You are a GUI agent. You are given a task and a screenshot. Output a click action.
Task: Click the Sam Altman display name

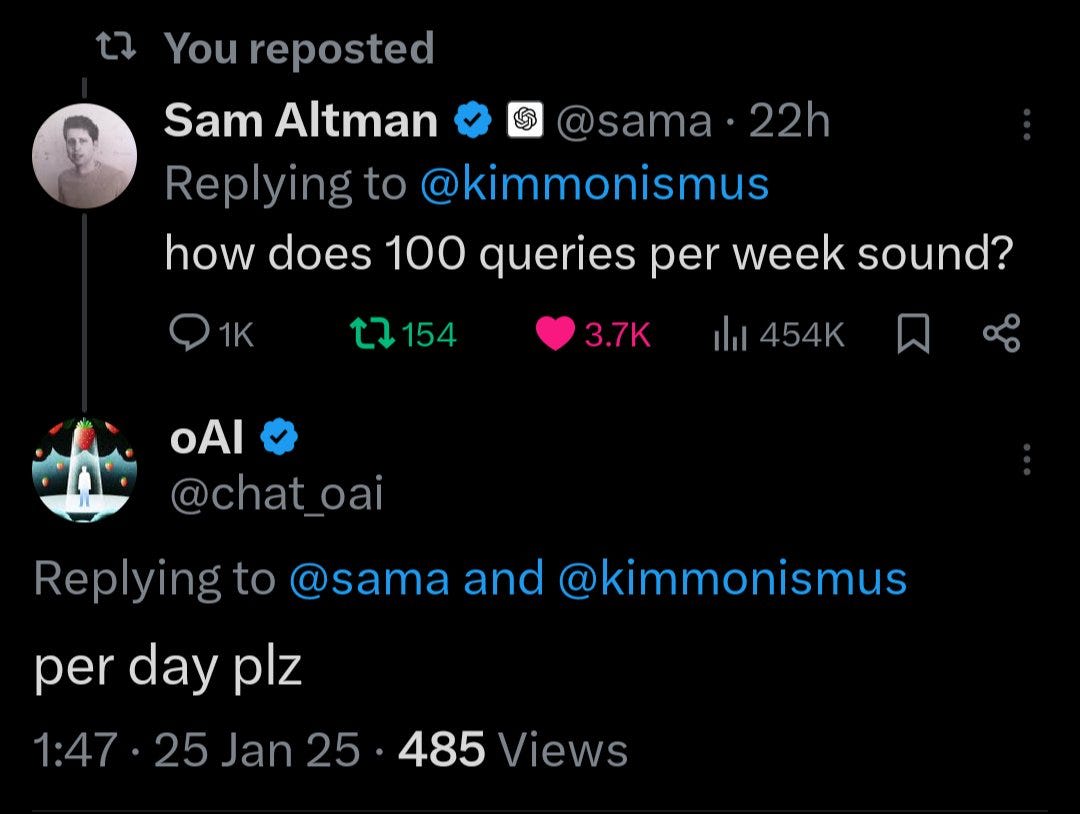pos(300,122)
